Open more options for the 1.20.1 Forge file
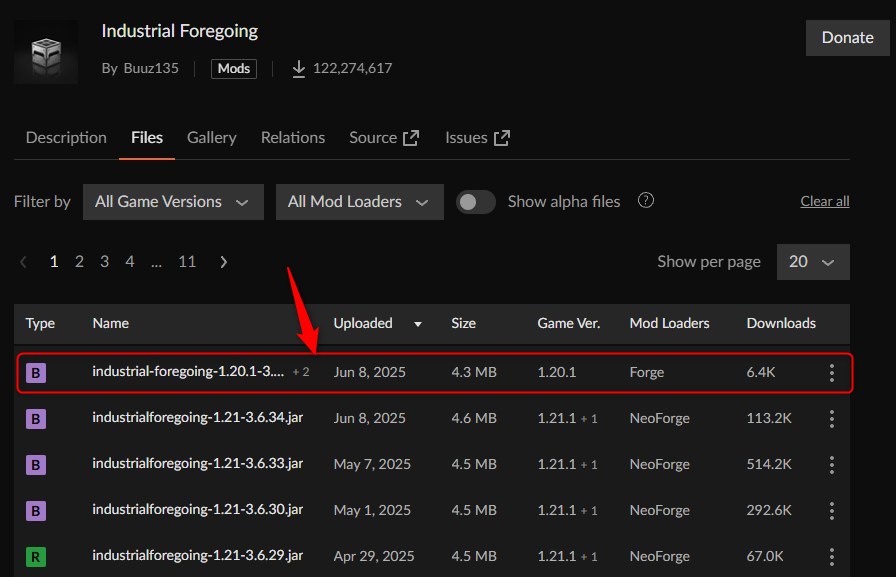The image size is (896, 577). [x=831, y=373]
